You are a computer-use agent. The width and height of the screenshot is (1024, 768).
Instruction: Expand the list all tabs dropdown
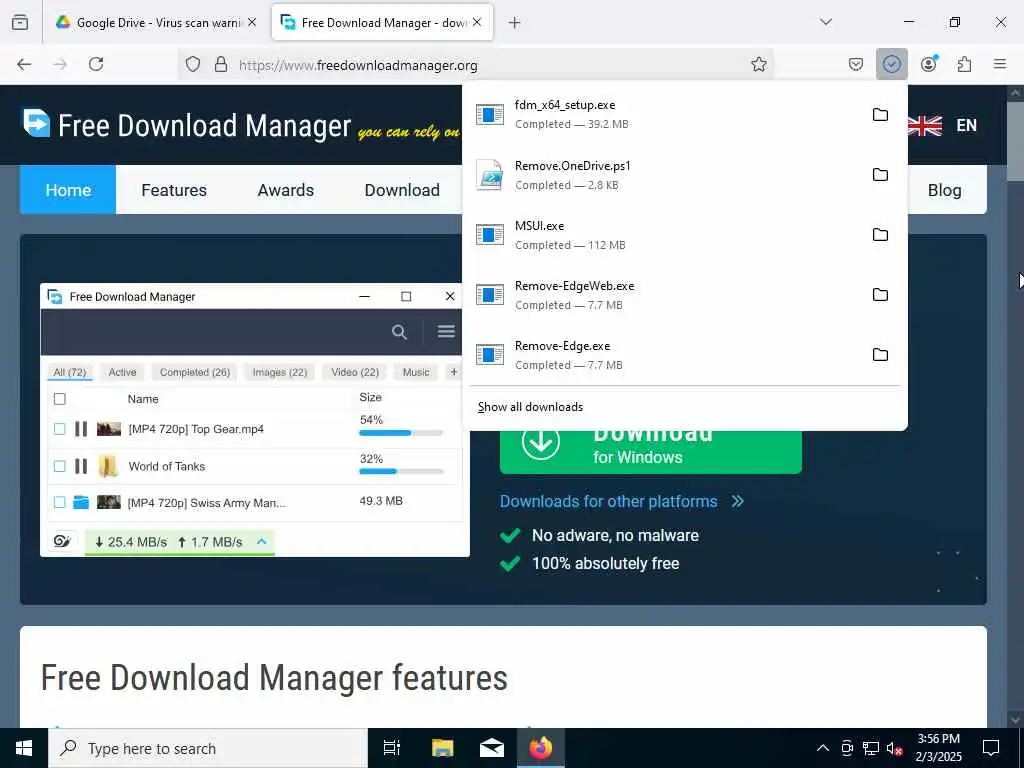click(x=825, y=22)
